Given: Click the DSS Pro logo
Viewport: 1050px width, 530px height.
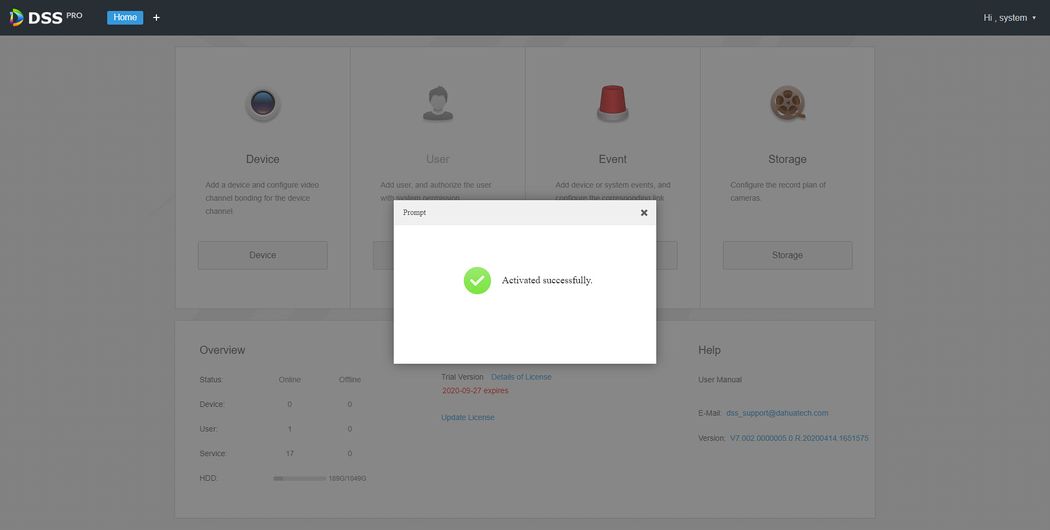Looking at the screenshot, I should click(46, 17).
